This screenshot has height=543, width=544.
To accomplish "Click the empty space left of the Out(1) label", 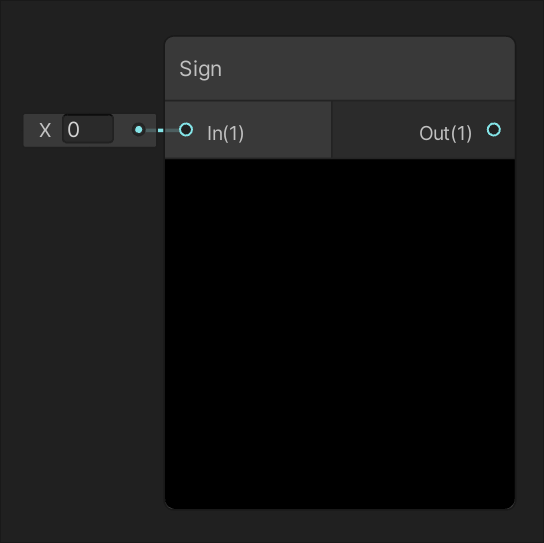I will point(375,130).
